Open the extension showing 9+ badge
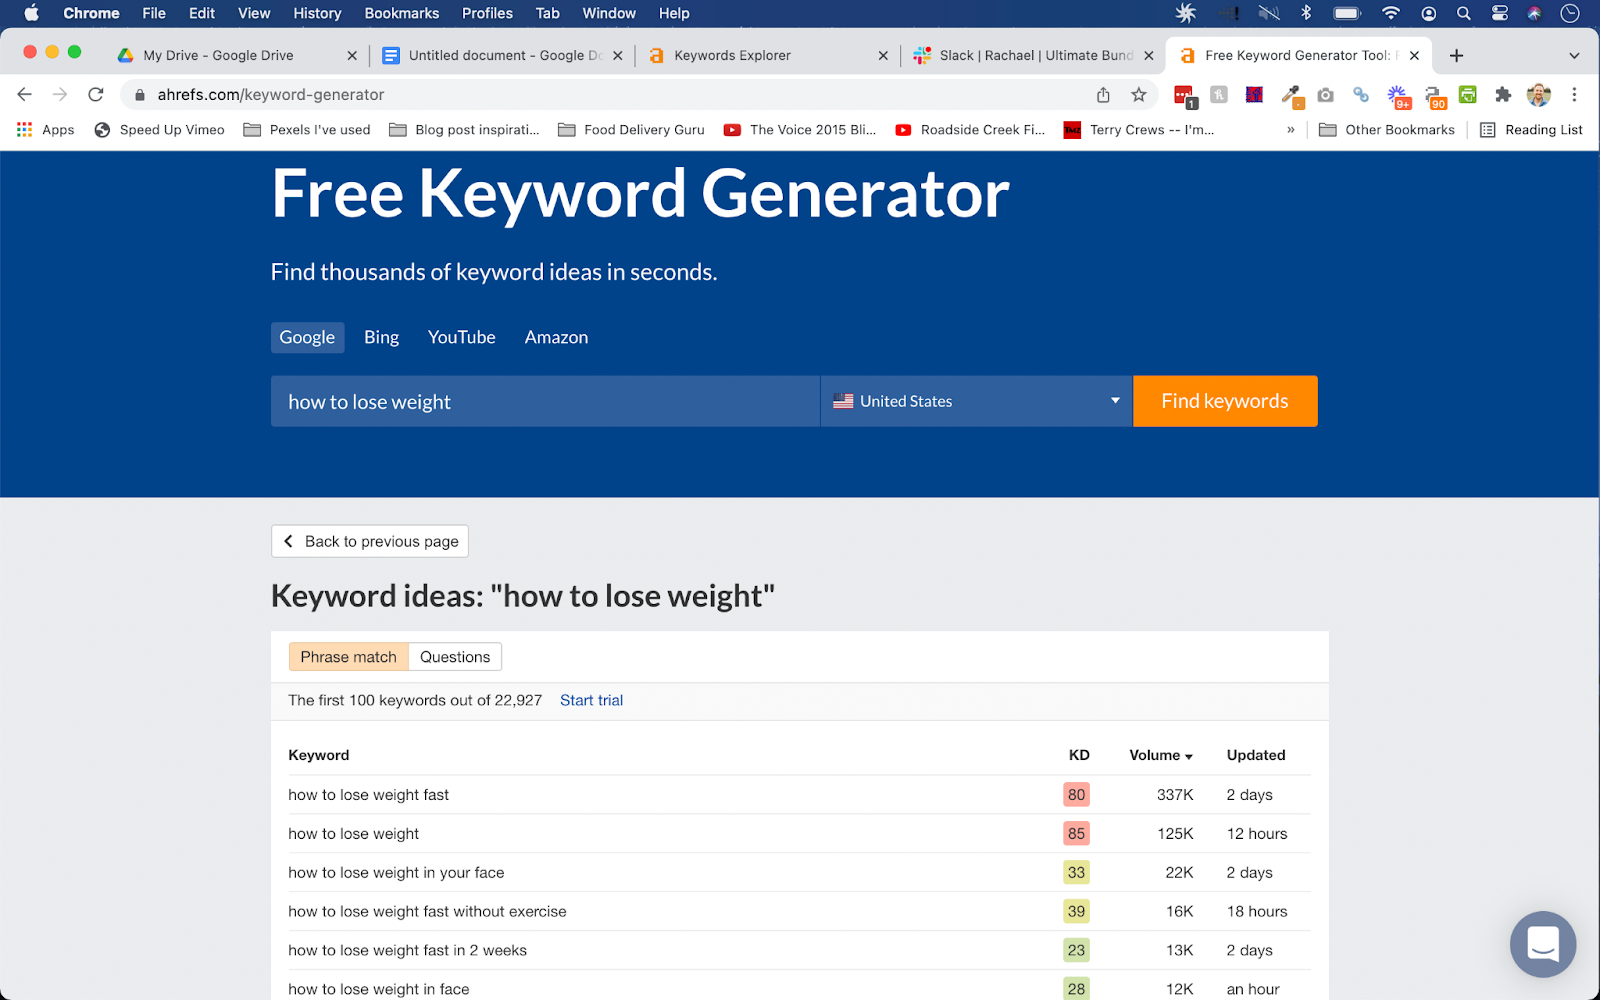1600x1000 pixels. click(x=1398, y=96)
